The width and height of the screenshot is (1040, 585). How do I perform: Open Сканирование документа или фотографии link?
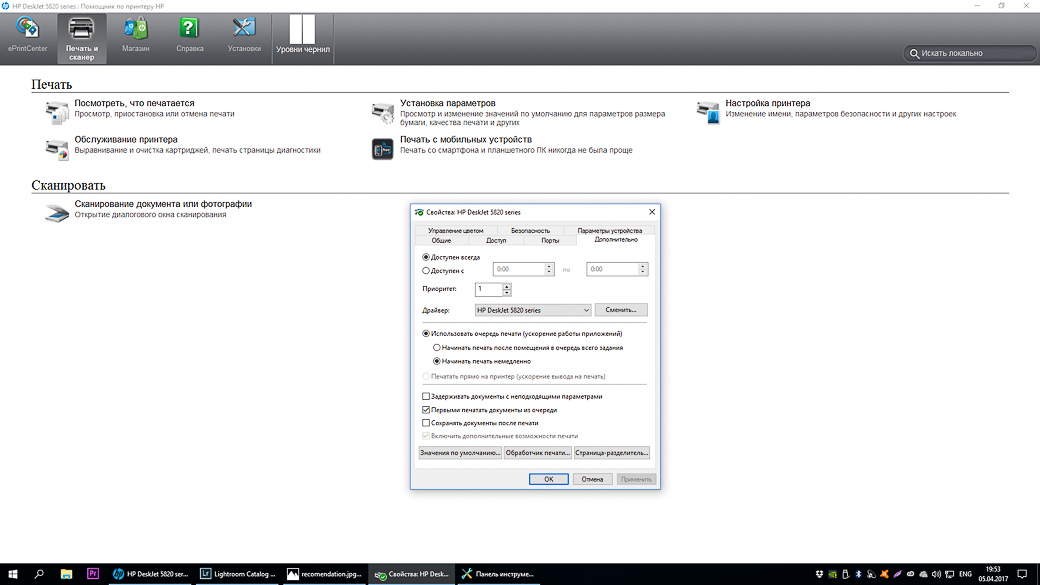(x=163, y=204)
